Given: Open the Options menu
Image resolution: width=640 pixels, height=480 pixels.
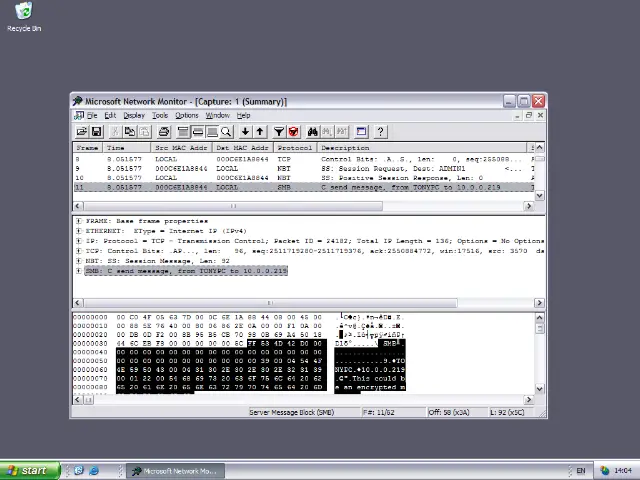Looking at the screenshot, I should [x=187, y=116].
